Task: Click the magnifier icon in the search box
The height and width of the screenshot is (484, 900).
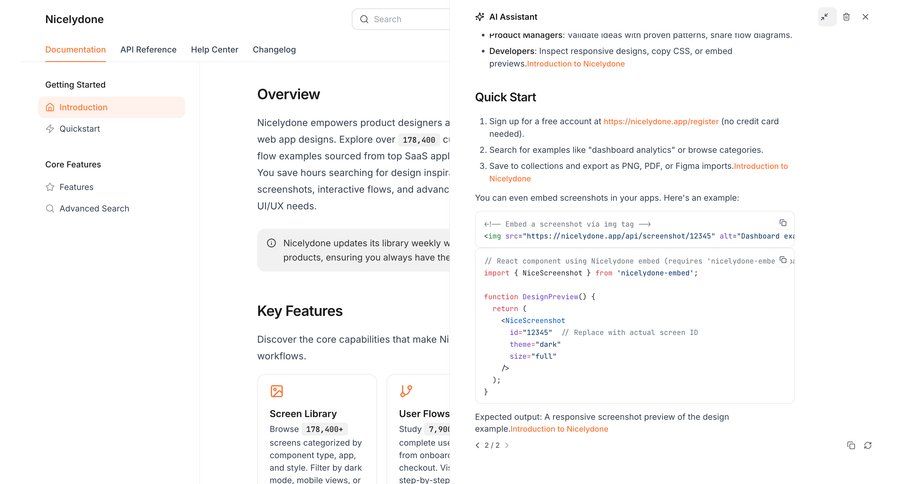Action: coord(364,20)
